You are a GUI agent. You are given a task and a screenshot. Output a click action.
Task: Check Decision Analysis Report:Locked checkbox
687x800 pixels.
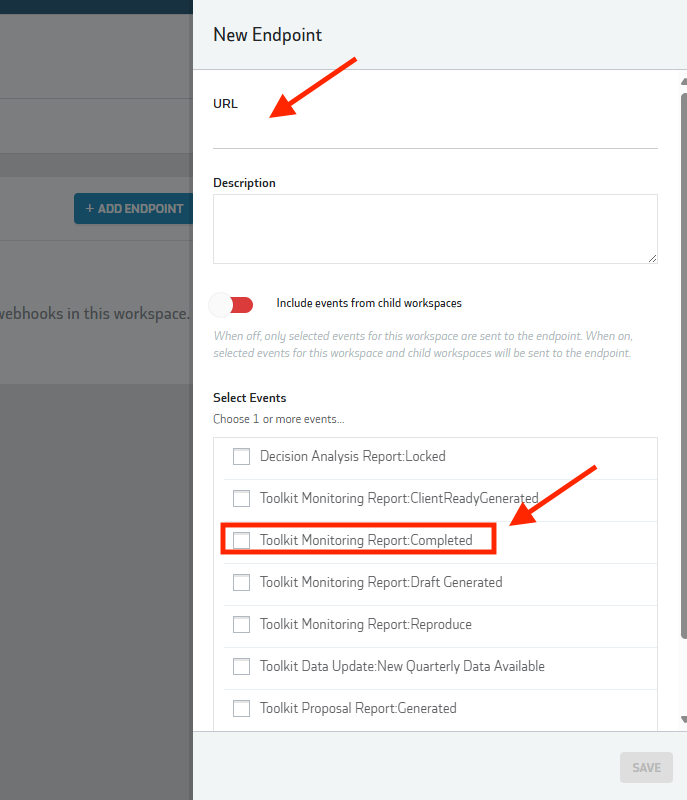tap(241, 457)
